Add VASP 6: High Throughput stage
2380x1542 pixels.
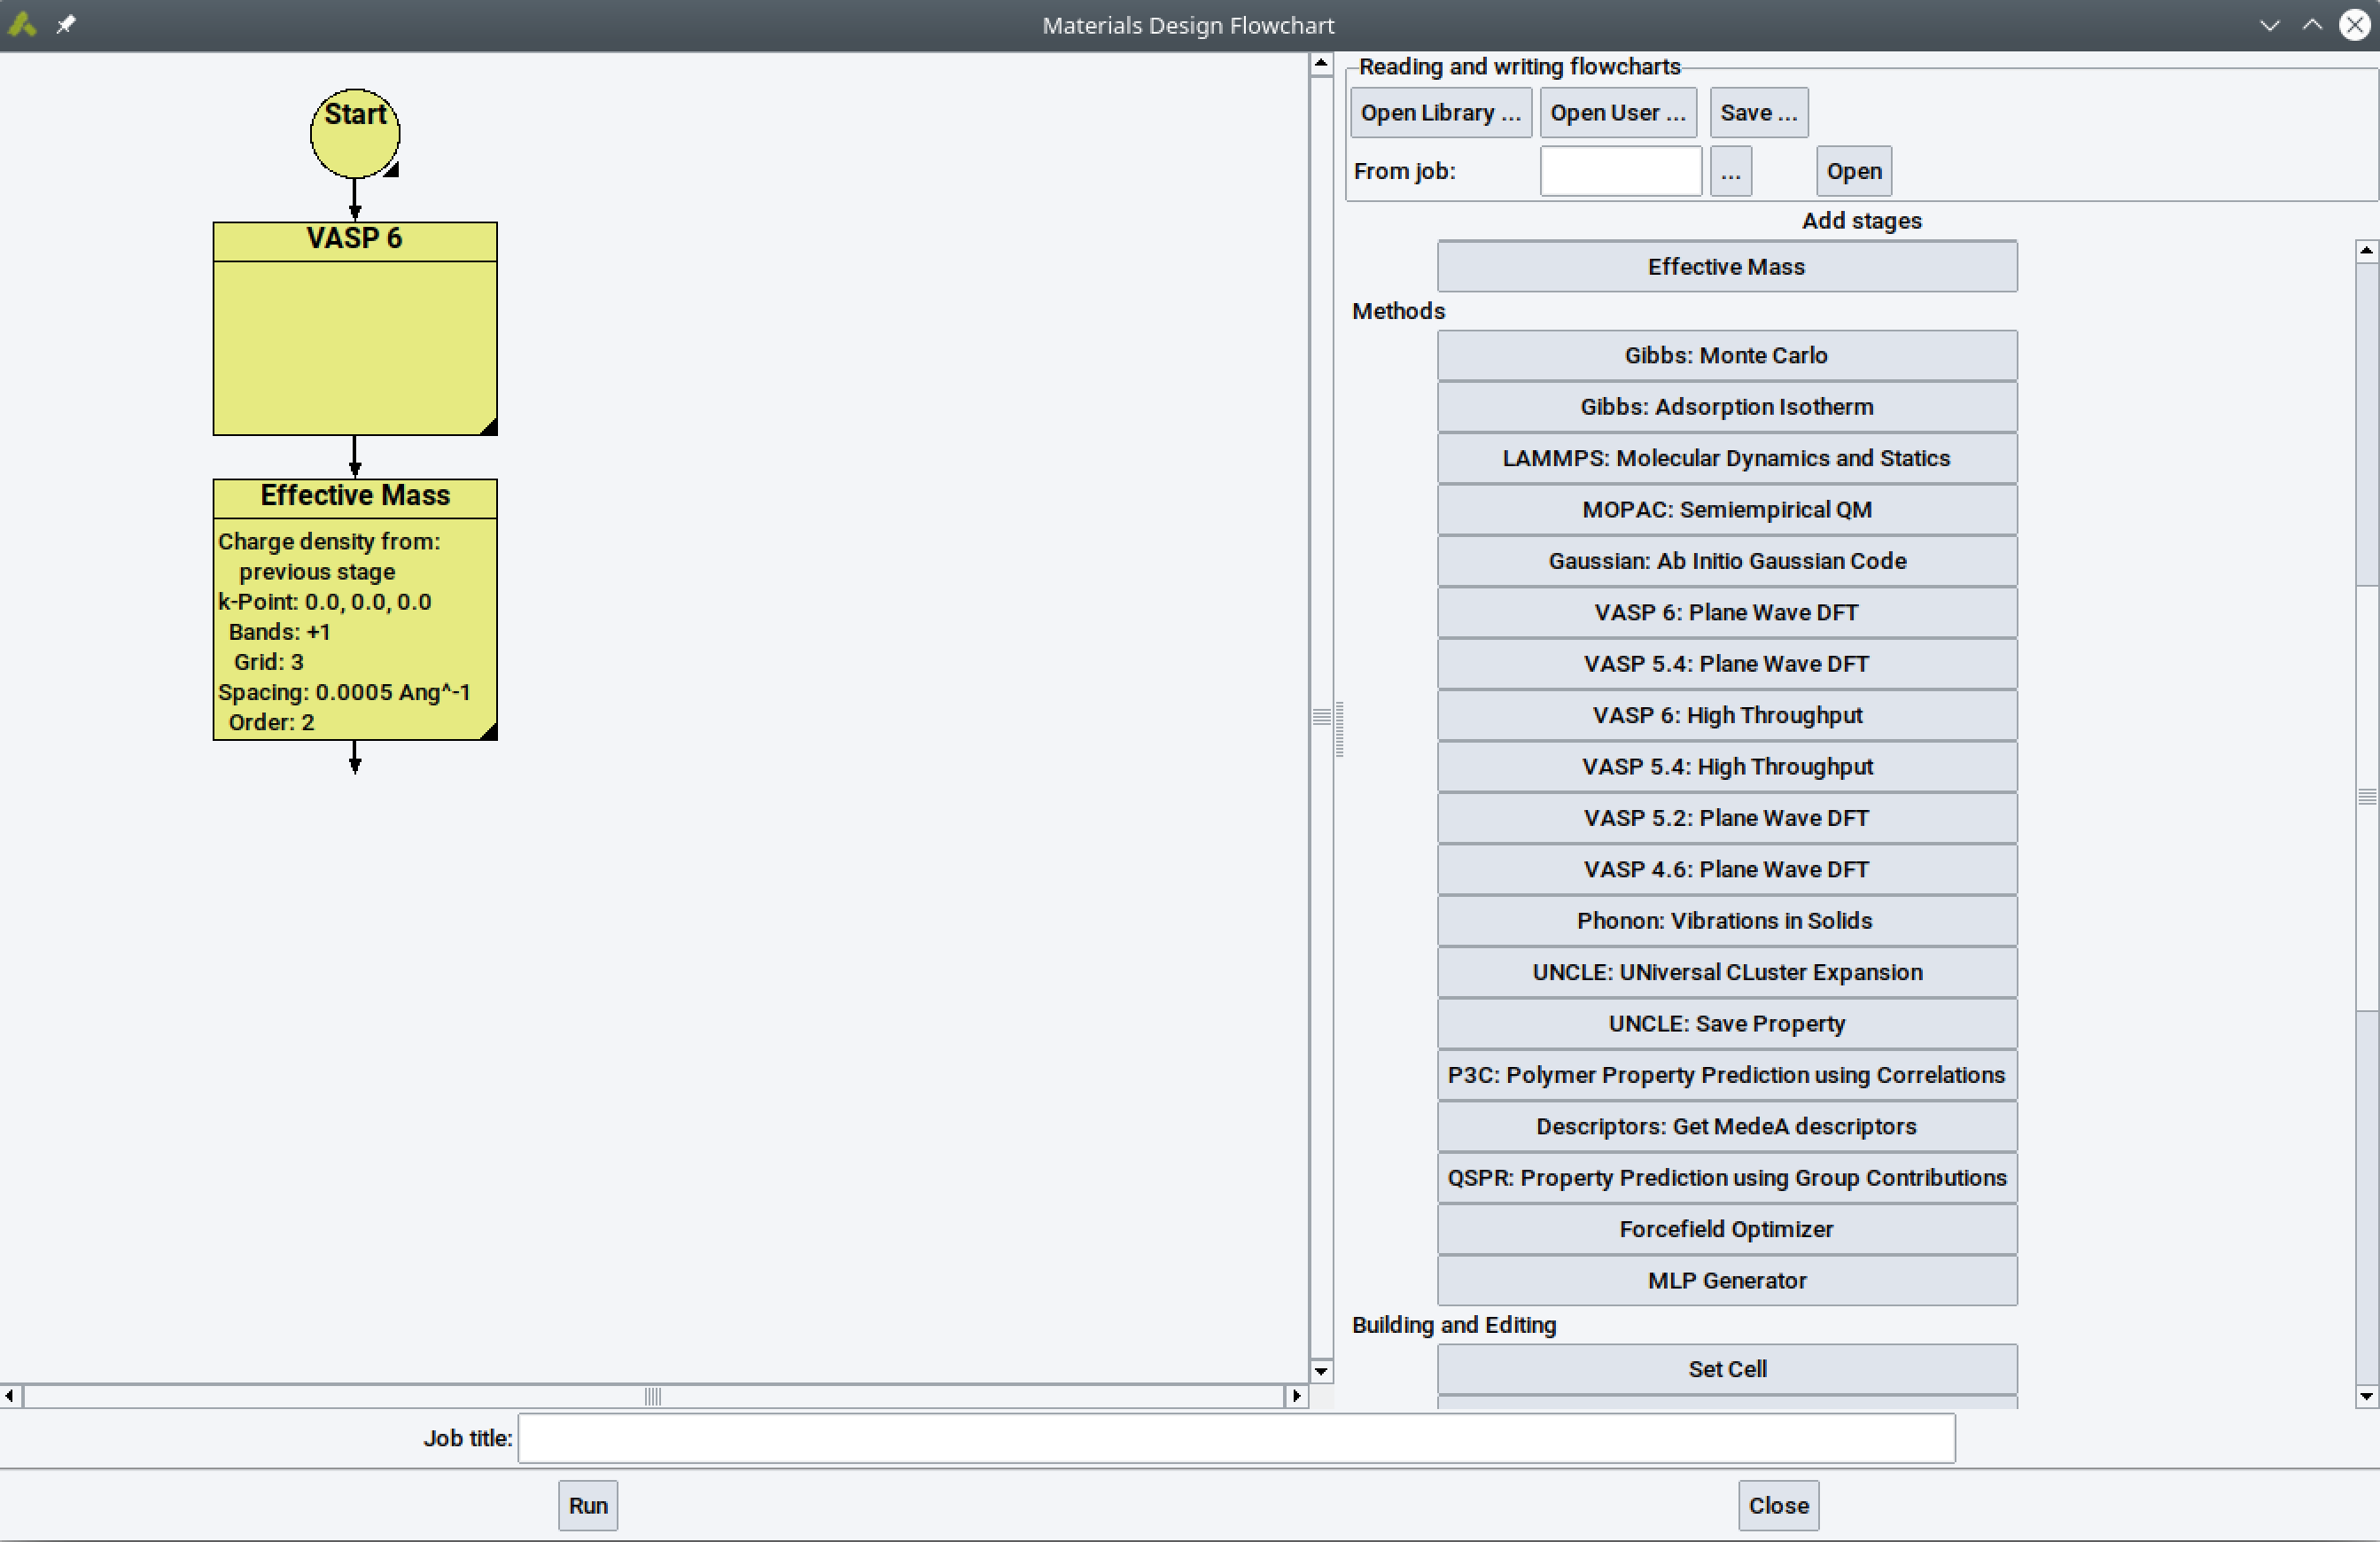point(1726,715)
